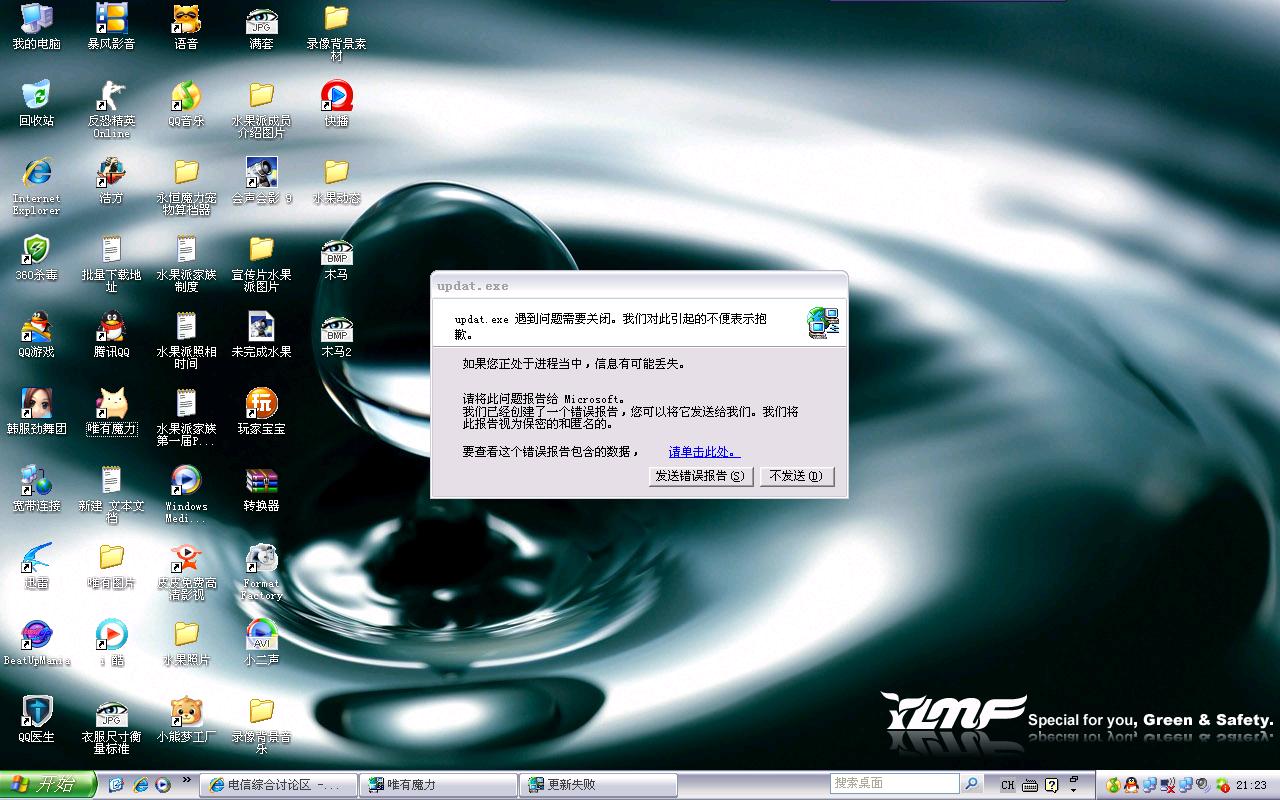Open 韩服劲舞团 game icon
The image size is (1280, 800).
tap(36, 411)
